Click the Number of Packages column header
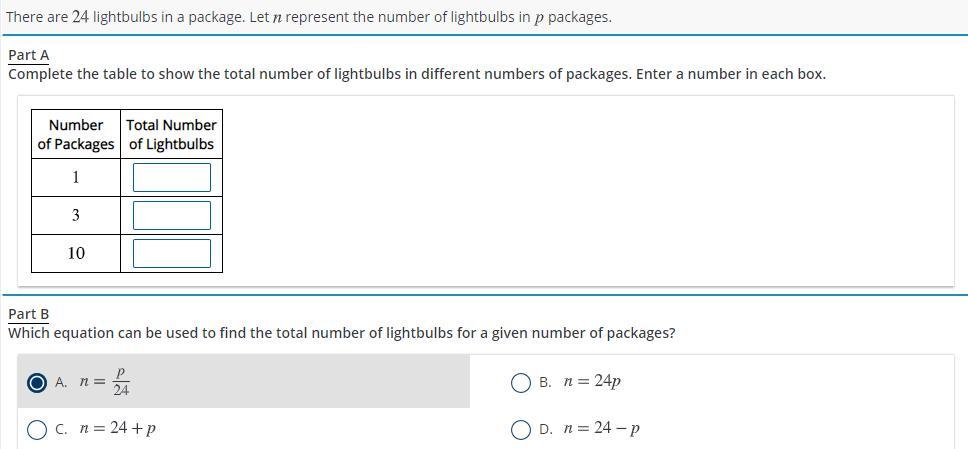 pos(76,135)
